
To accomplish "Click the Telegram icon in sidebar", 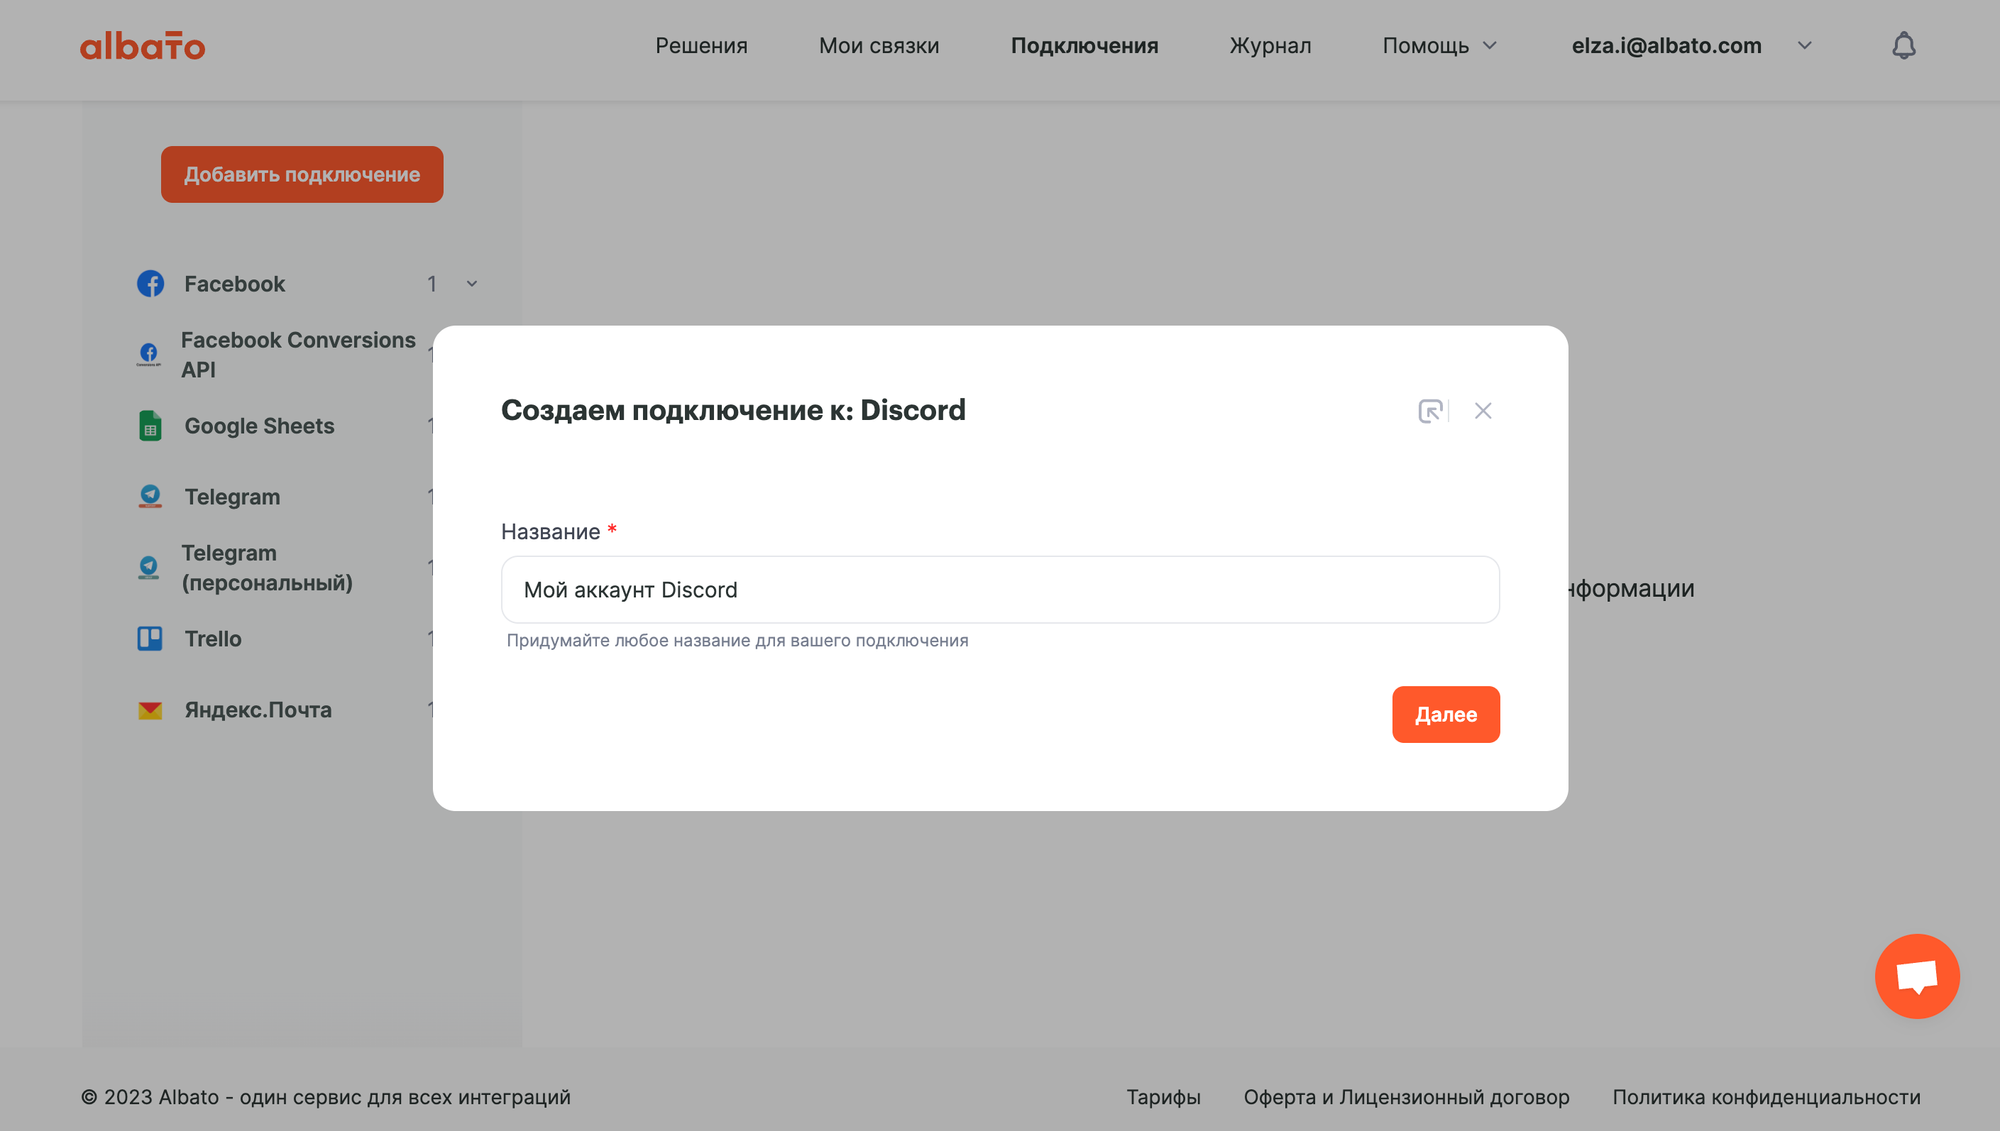I will click(150, 497).
